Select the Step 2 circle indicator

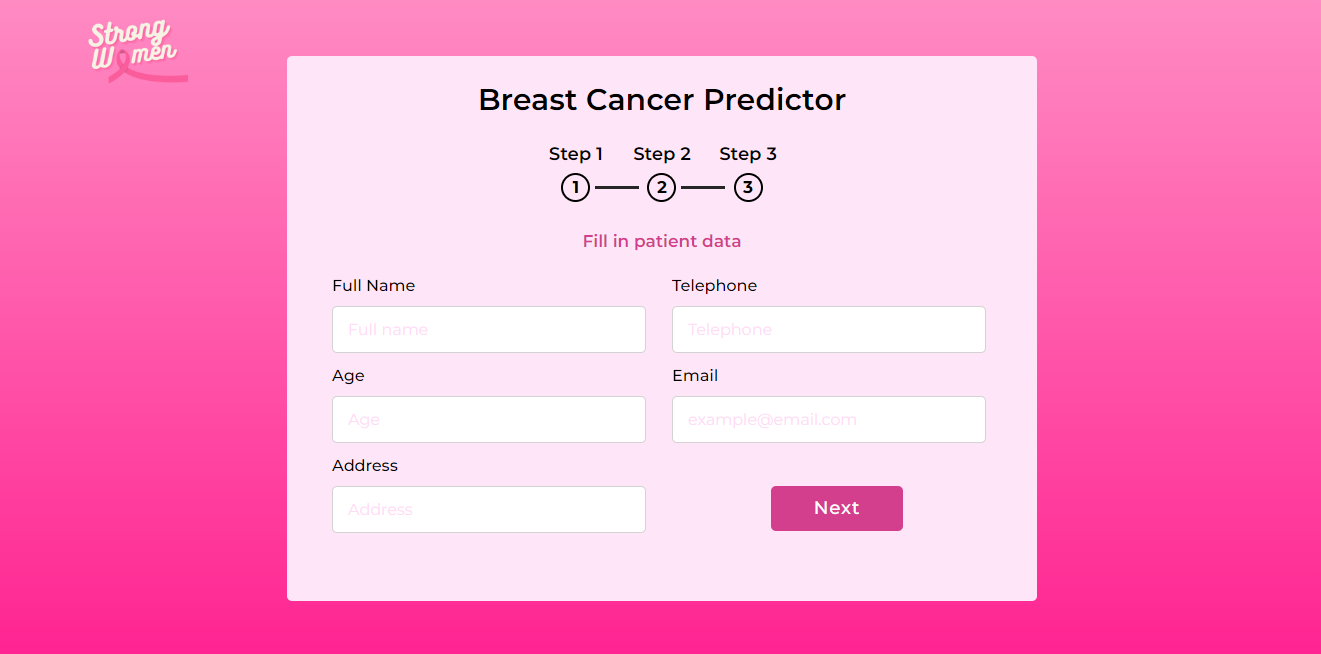coord(661,187)
